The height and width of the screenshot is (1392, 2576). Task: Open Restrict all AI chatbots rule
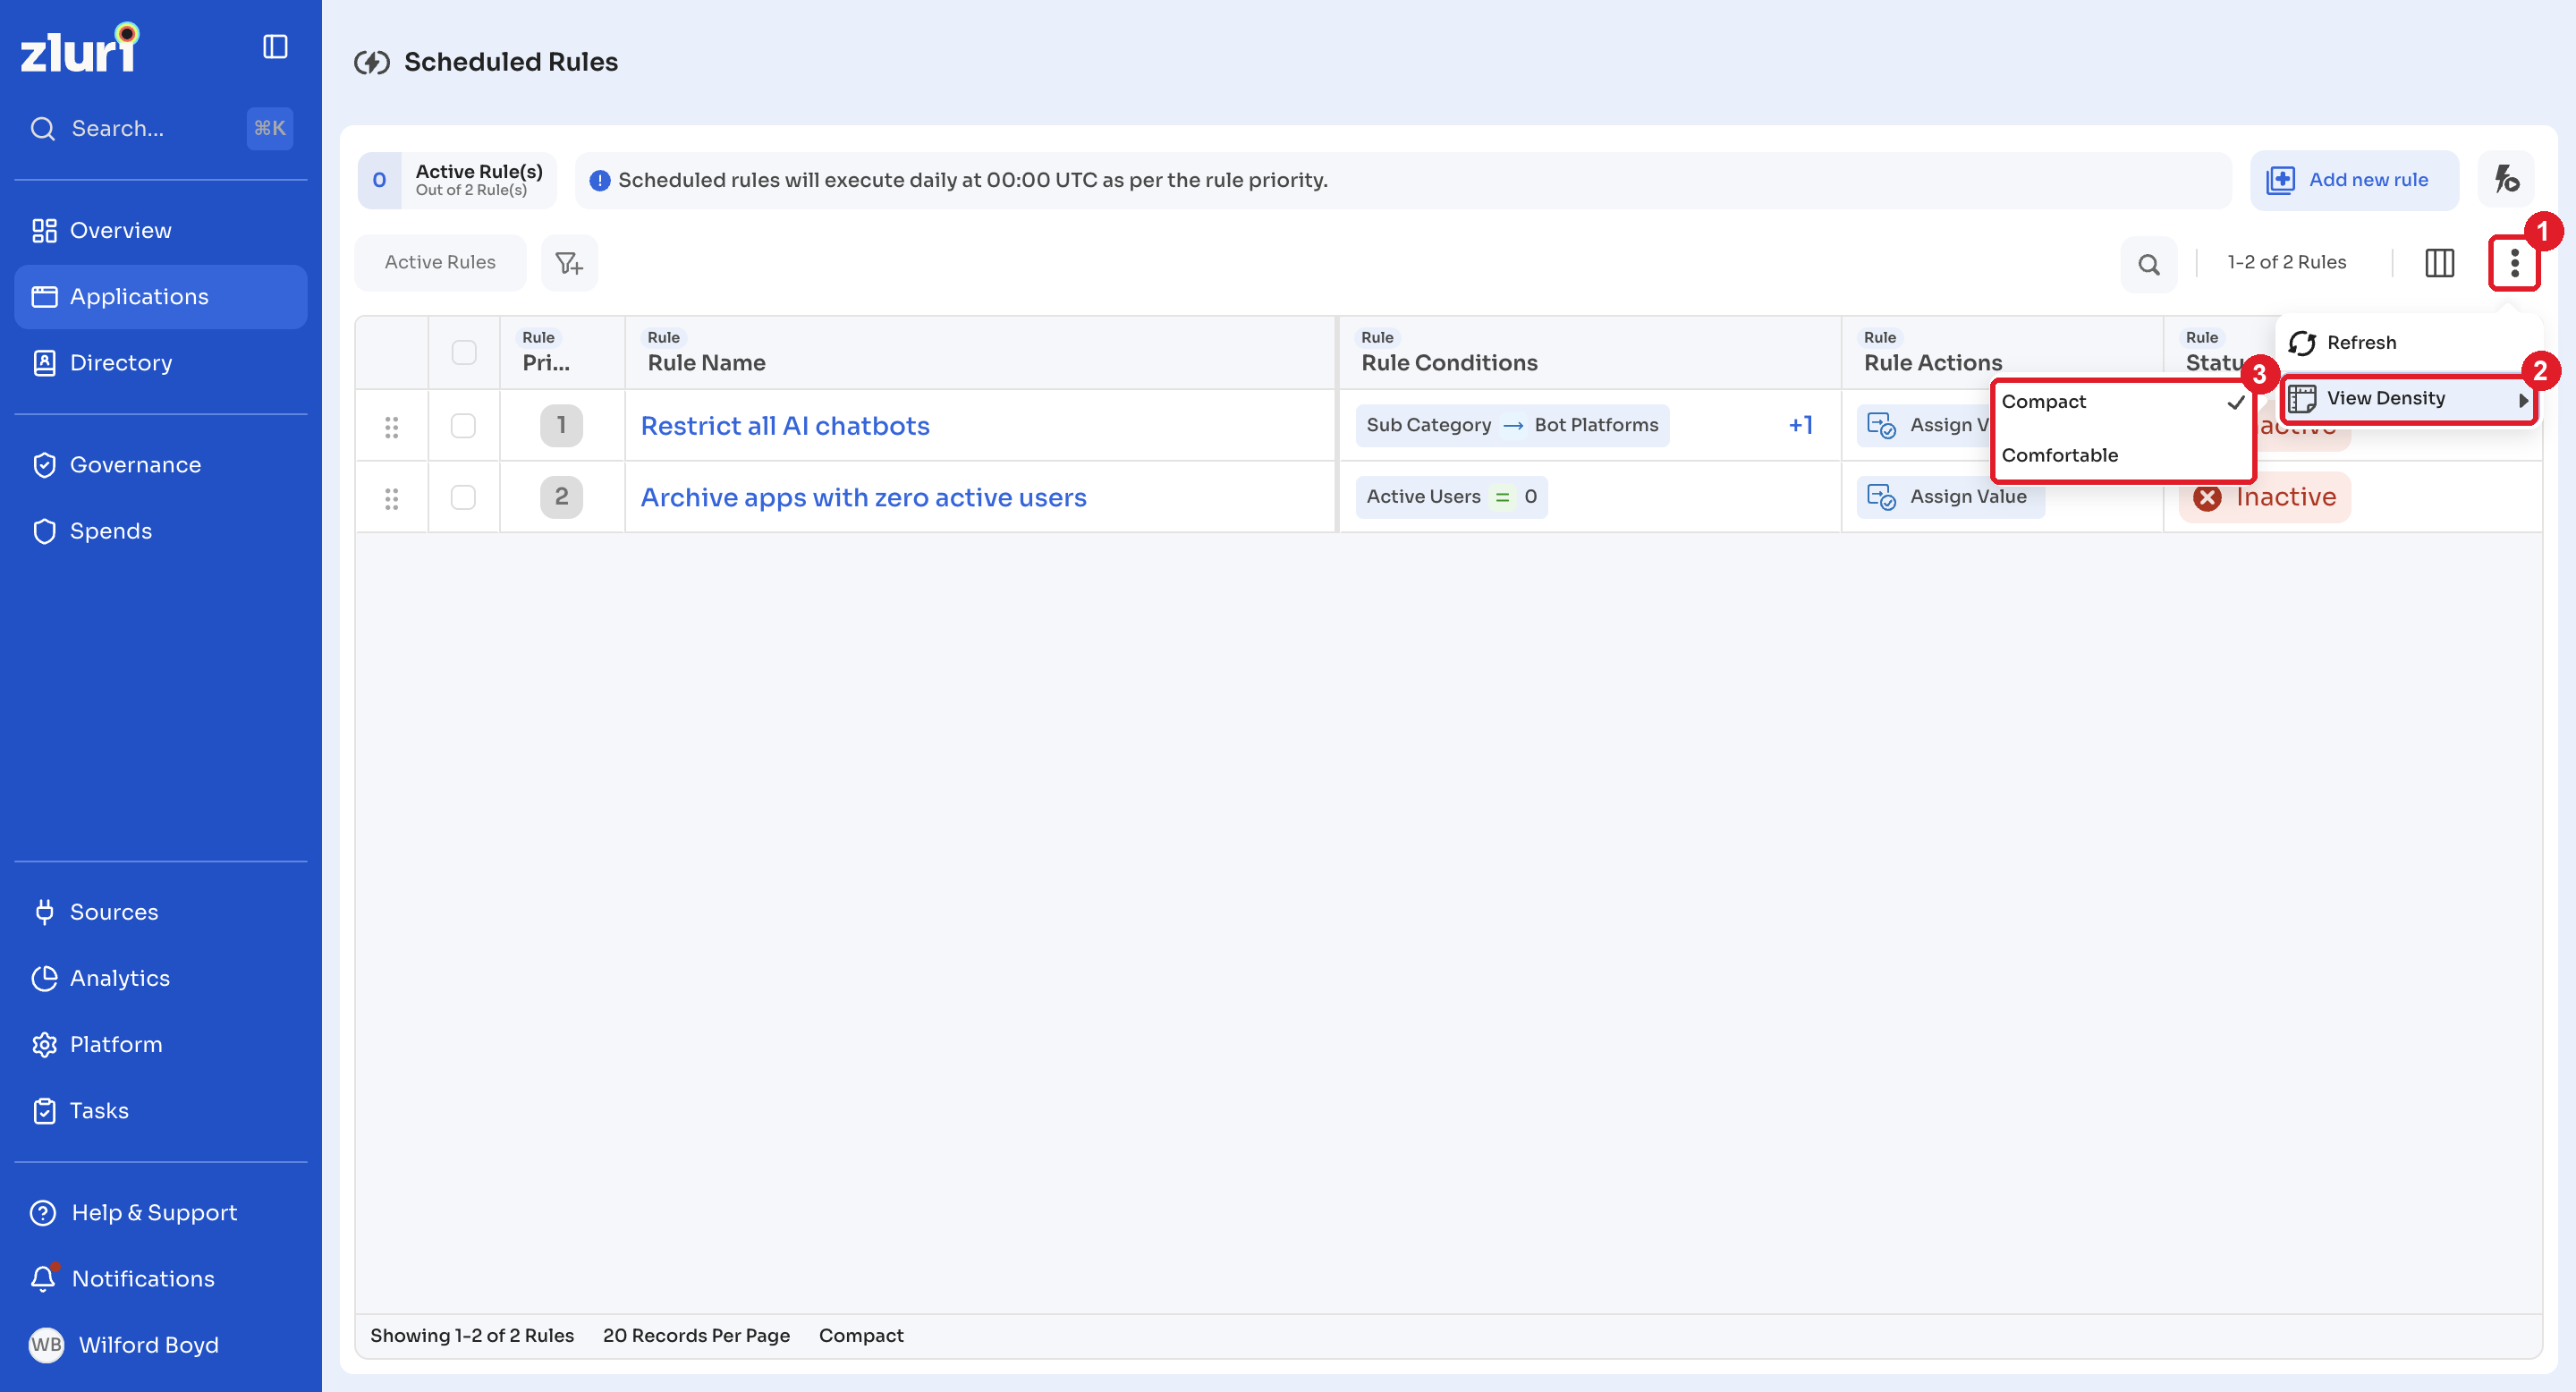tap(785, 426)
